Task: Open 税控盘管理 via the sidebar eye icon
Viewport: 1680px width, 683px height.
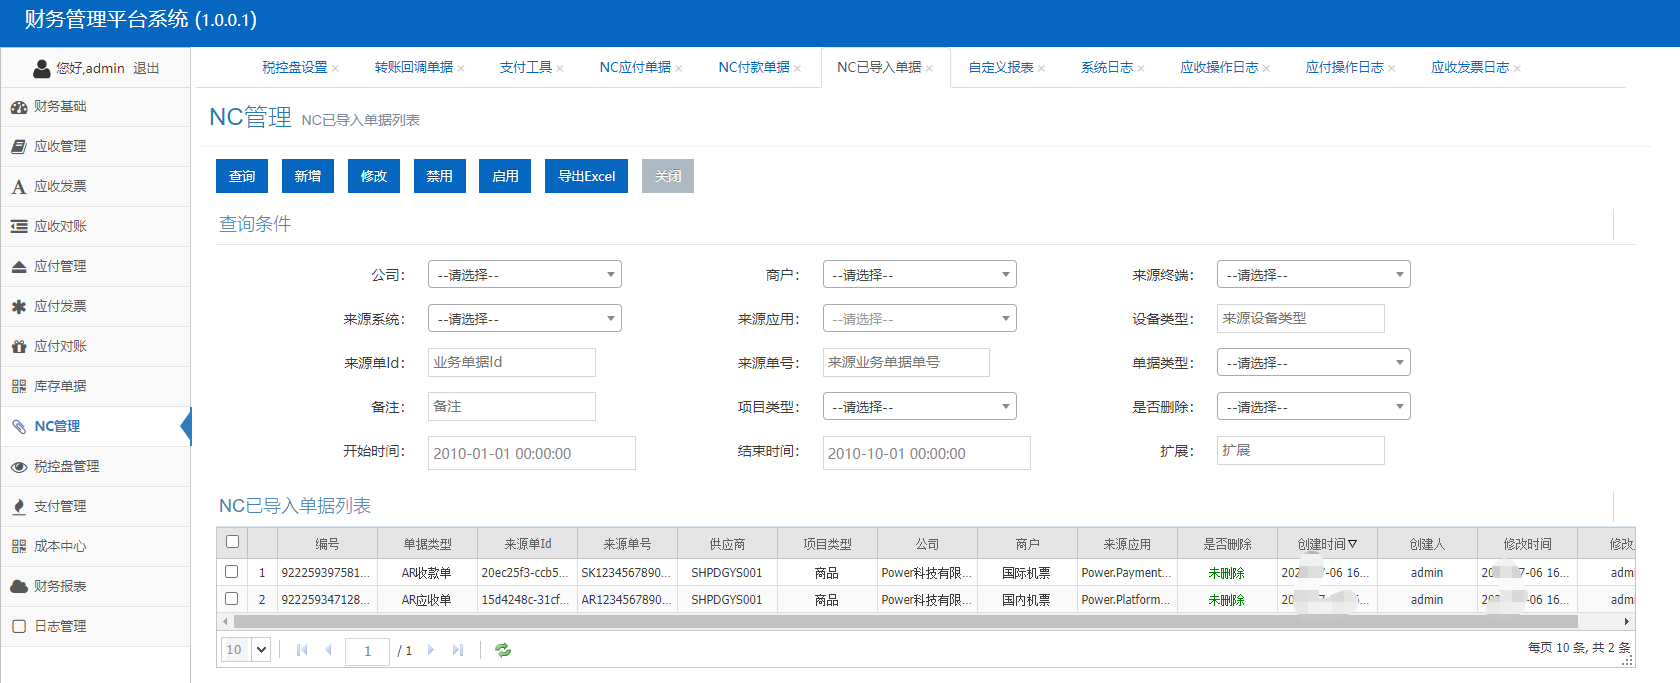Action: tap(18, 467)
